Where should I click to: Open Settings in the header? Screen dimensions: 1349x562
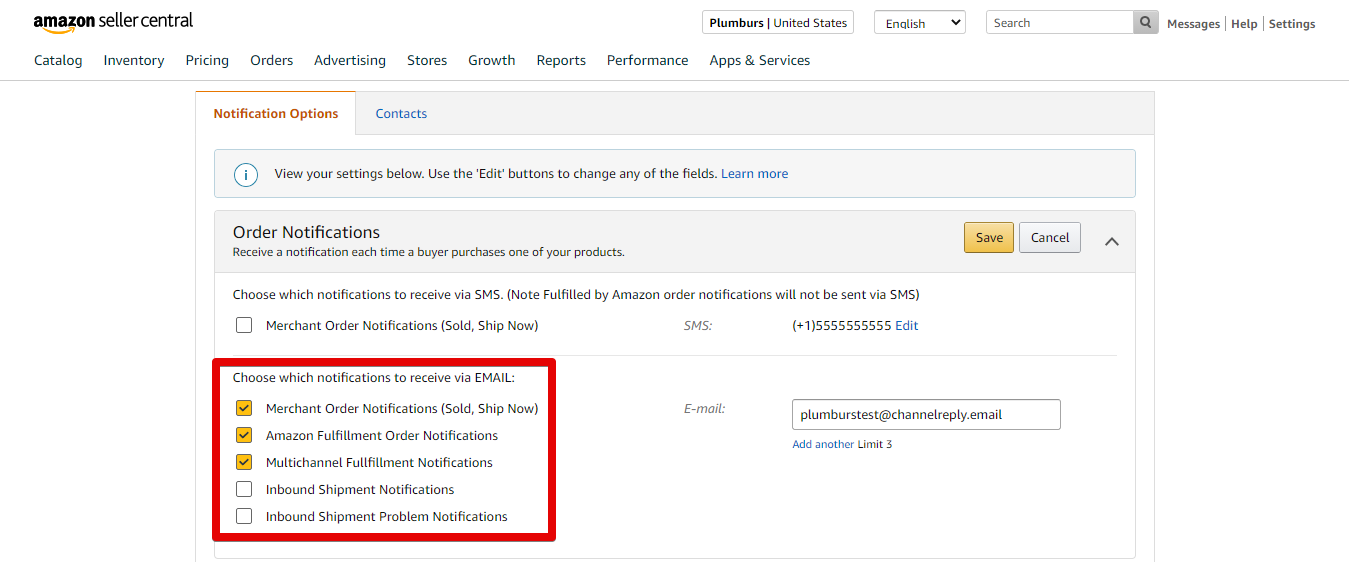pyautogui.click(x=1292, y=24)
